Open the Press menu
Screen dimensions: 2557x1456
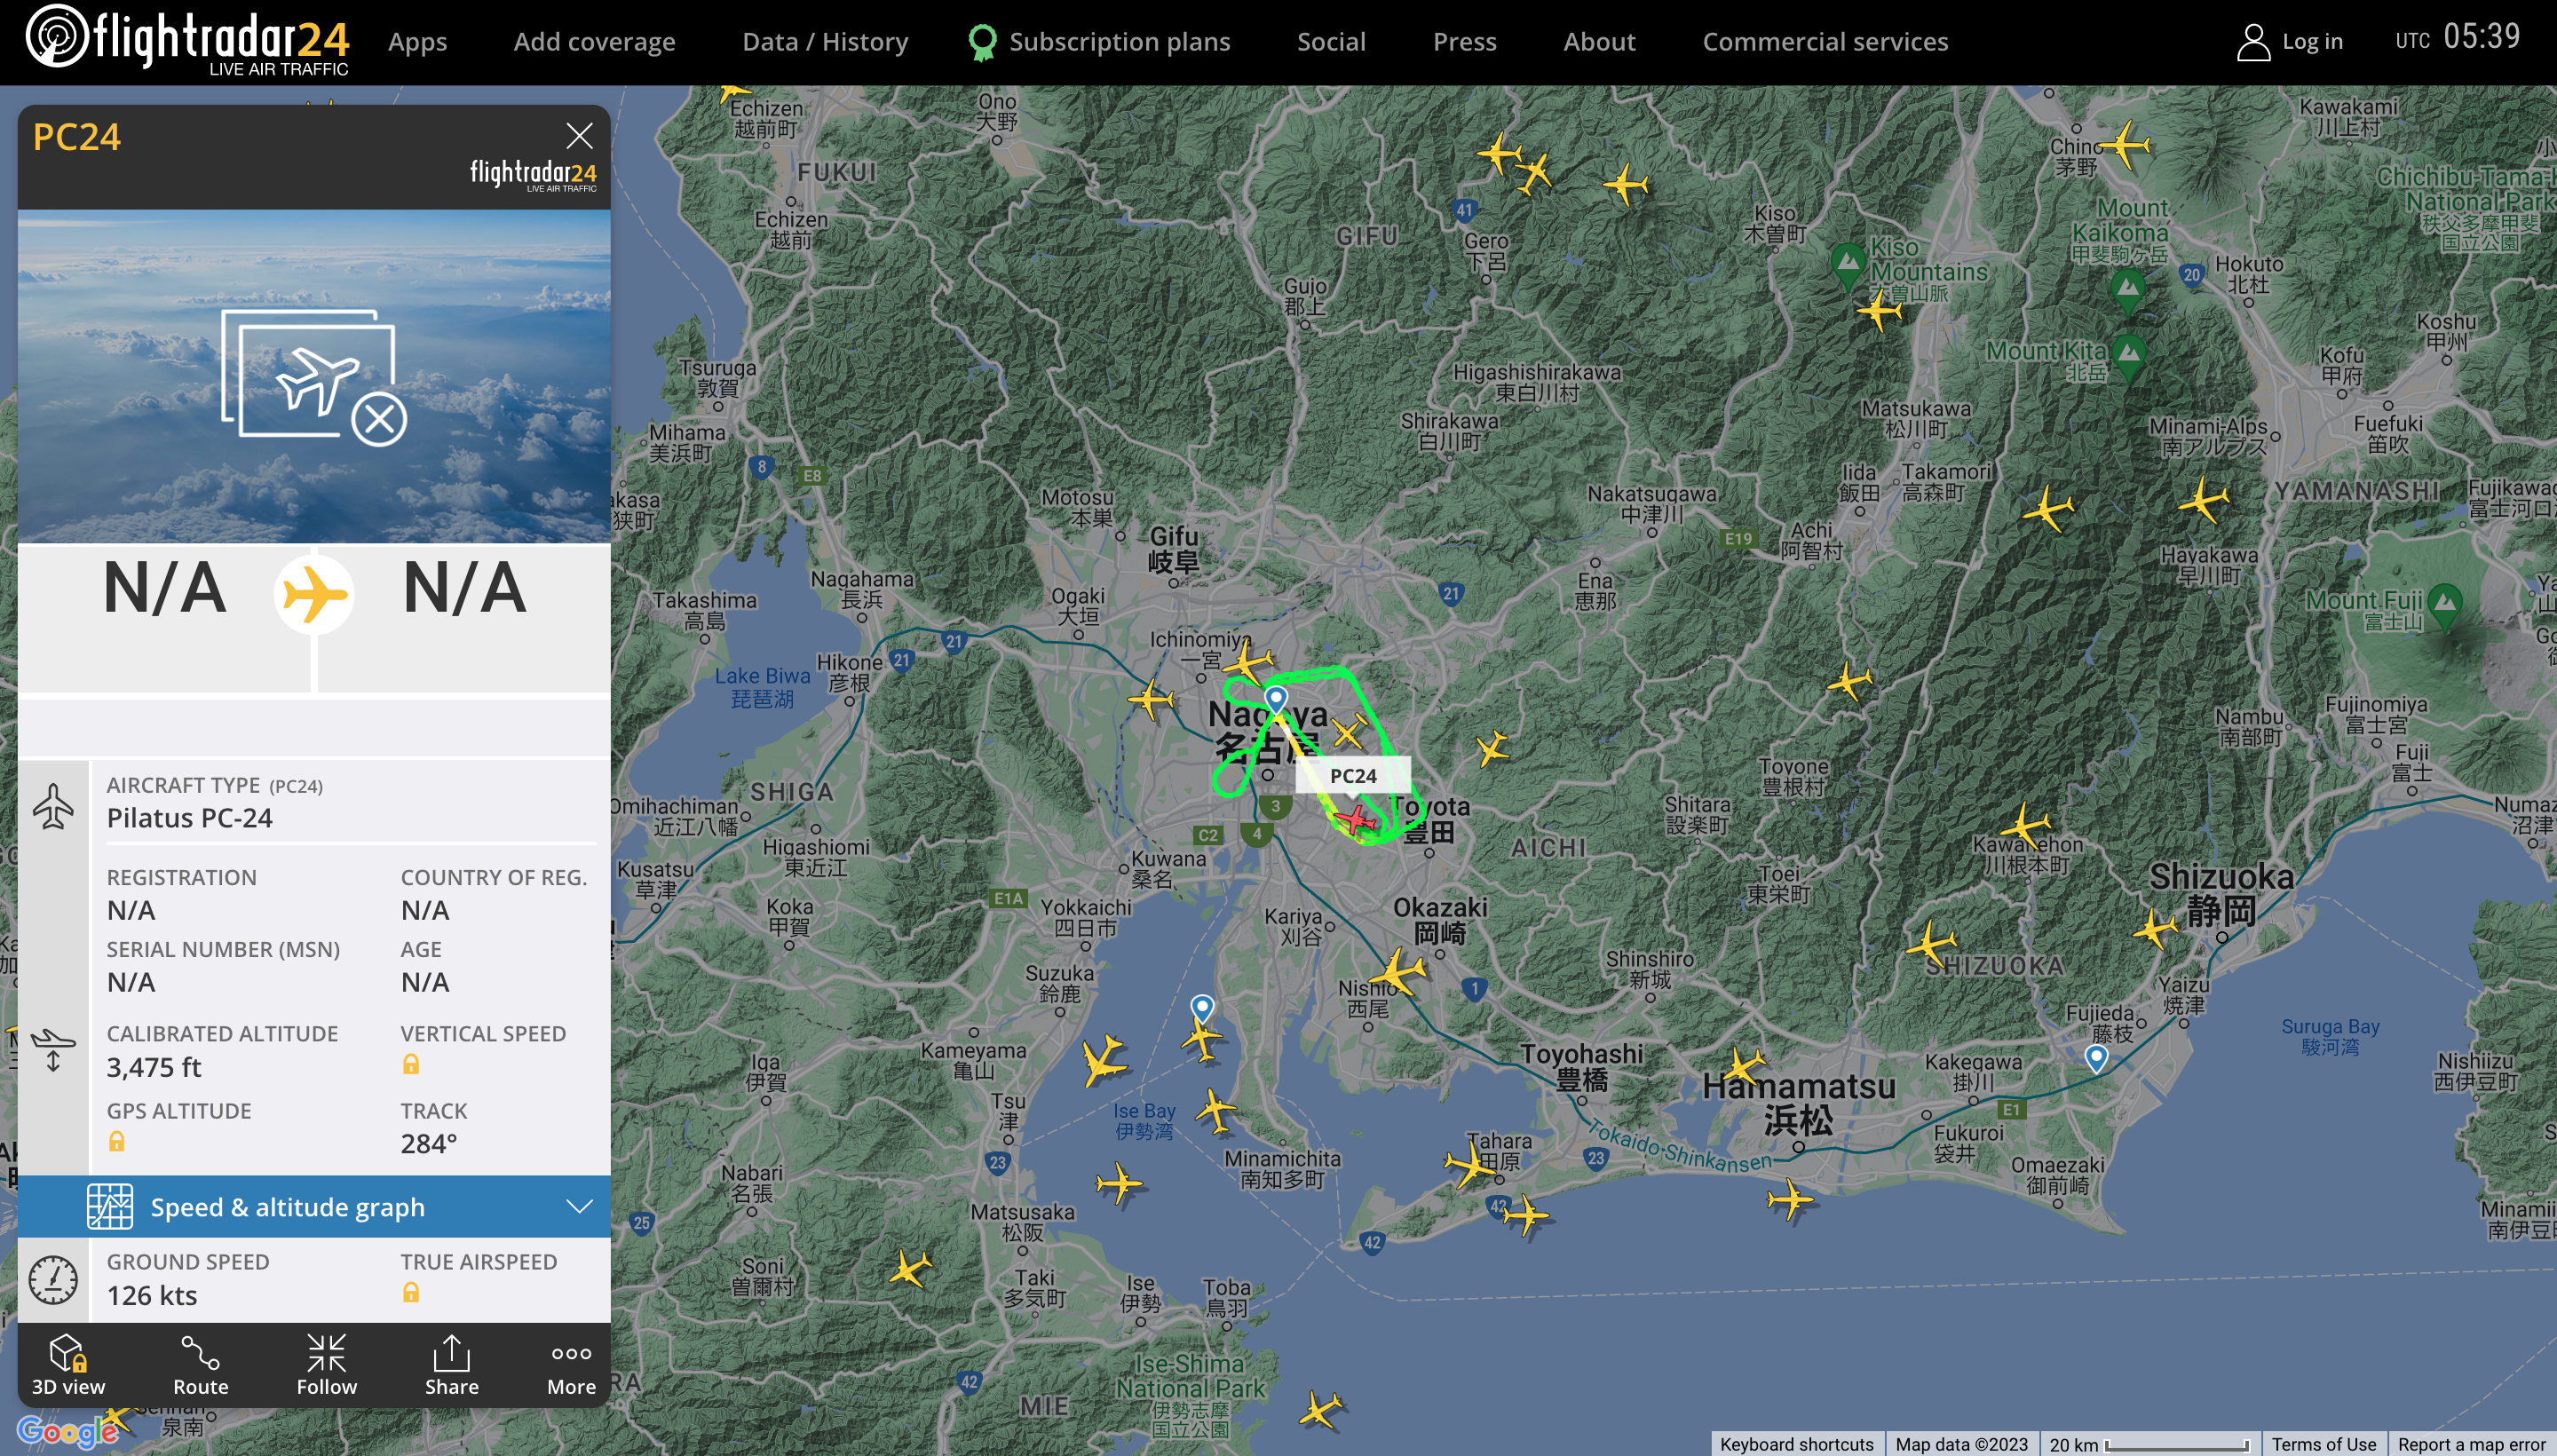pos(1464,42)
